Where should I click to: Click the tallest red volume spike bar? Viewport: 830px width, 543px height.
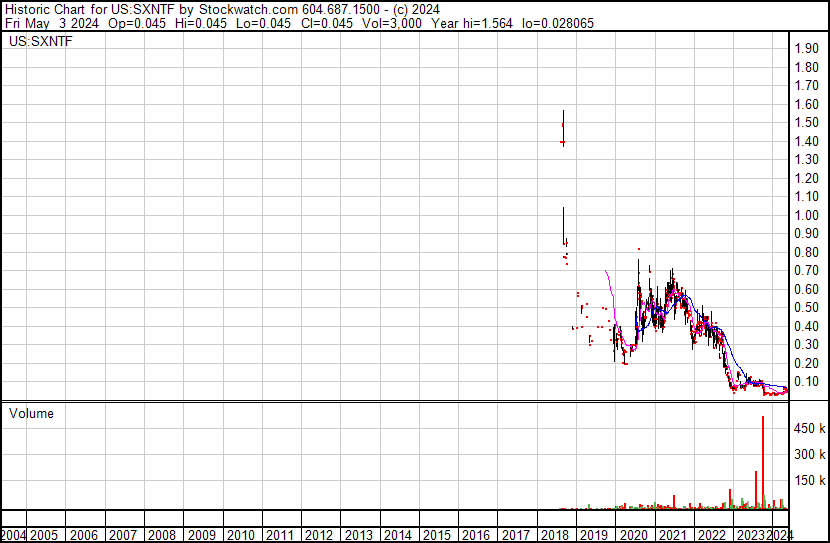(763, 463)
